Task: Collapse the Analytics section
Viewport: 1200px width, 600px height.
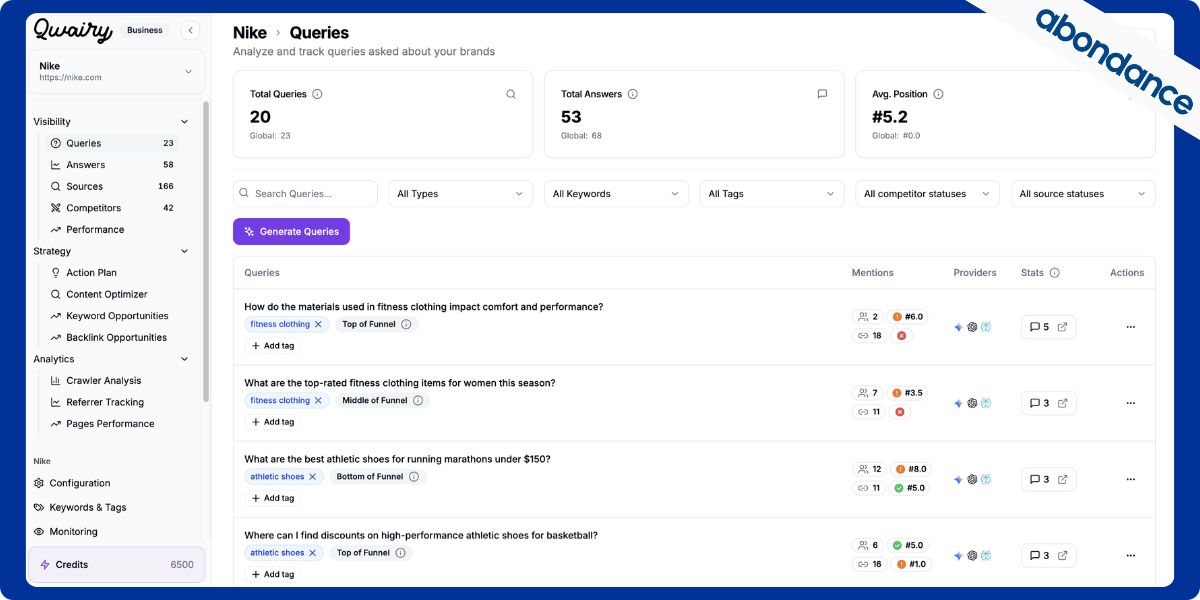Action: (x=184, y=359)
